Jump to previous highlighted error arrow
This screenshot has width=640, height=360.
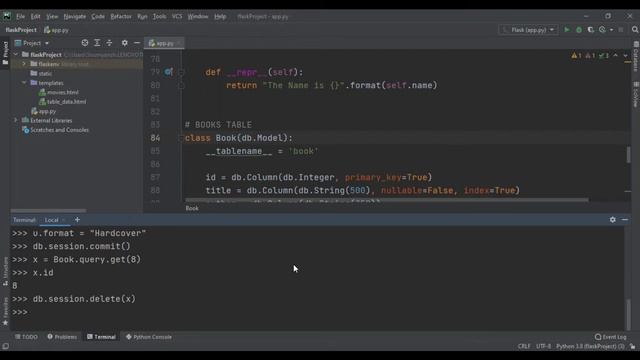click(616, 56)
